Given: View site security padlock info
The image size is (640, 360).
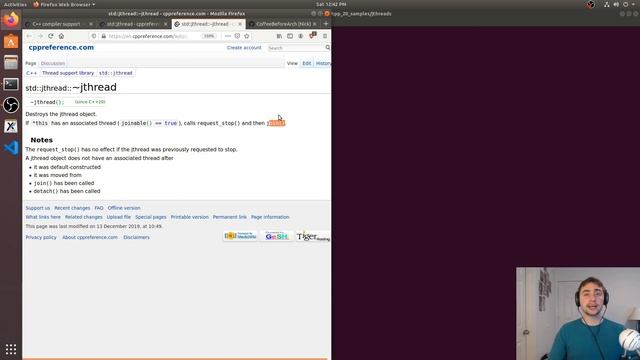Looking at the screenshot, I should [x=103, y=36].
